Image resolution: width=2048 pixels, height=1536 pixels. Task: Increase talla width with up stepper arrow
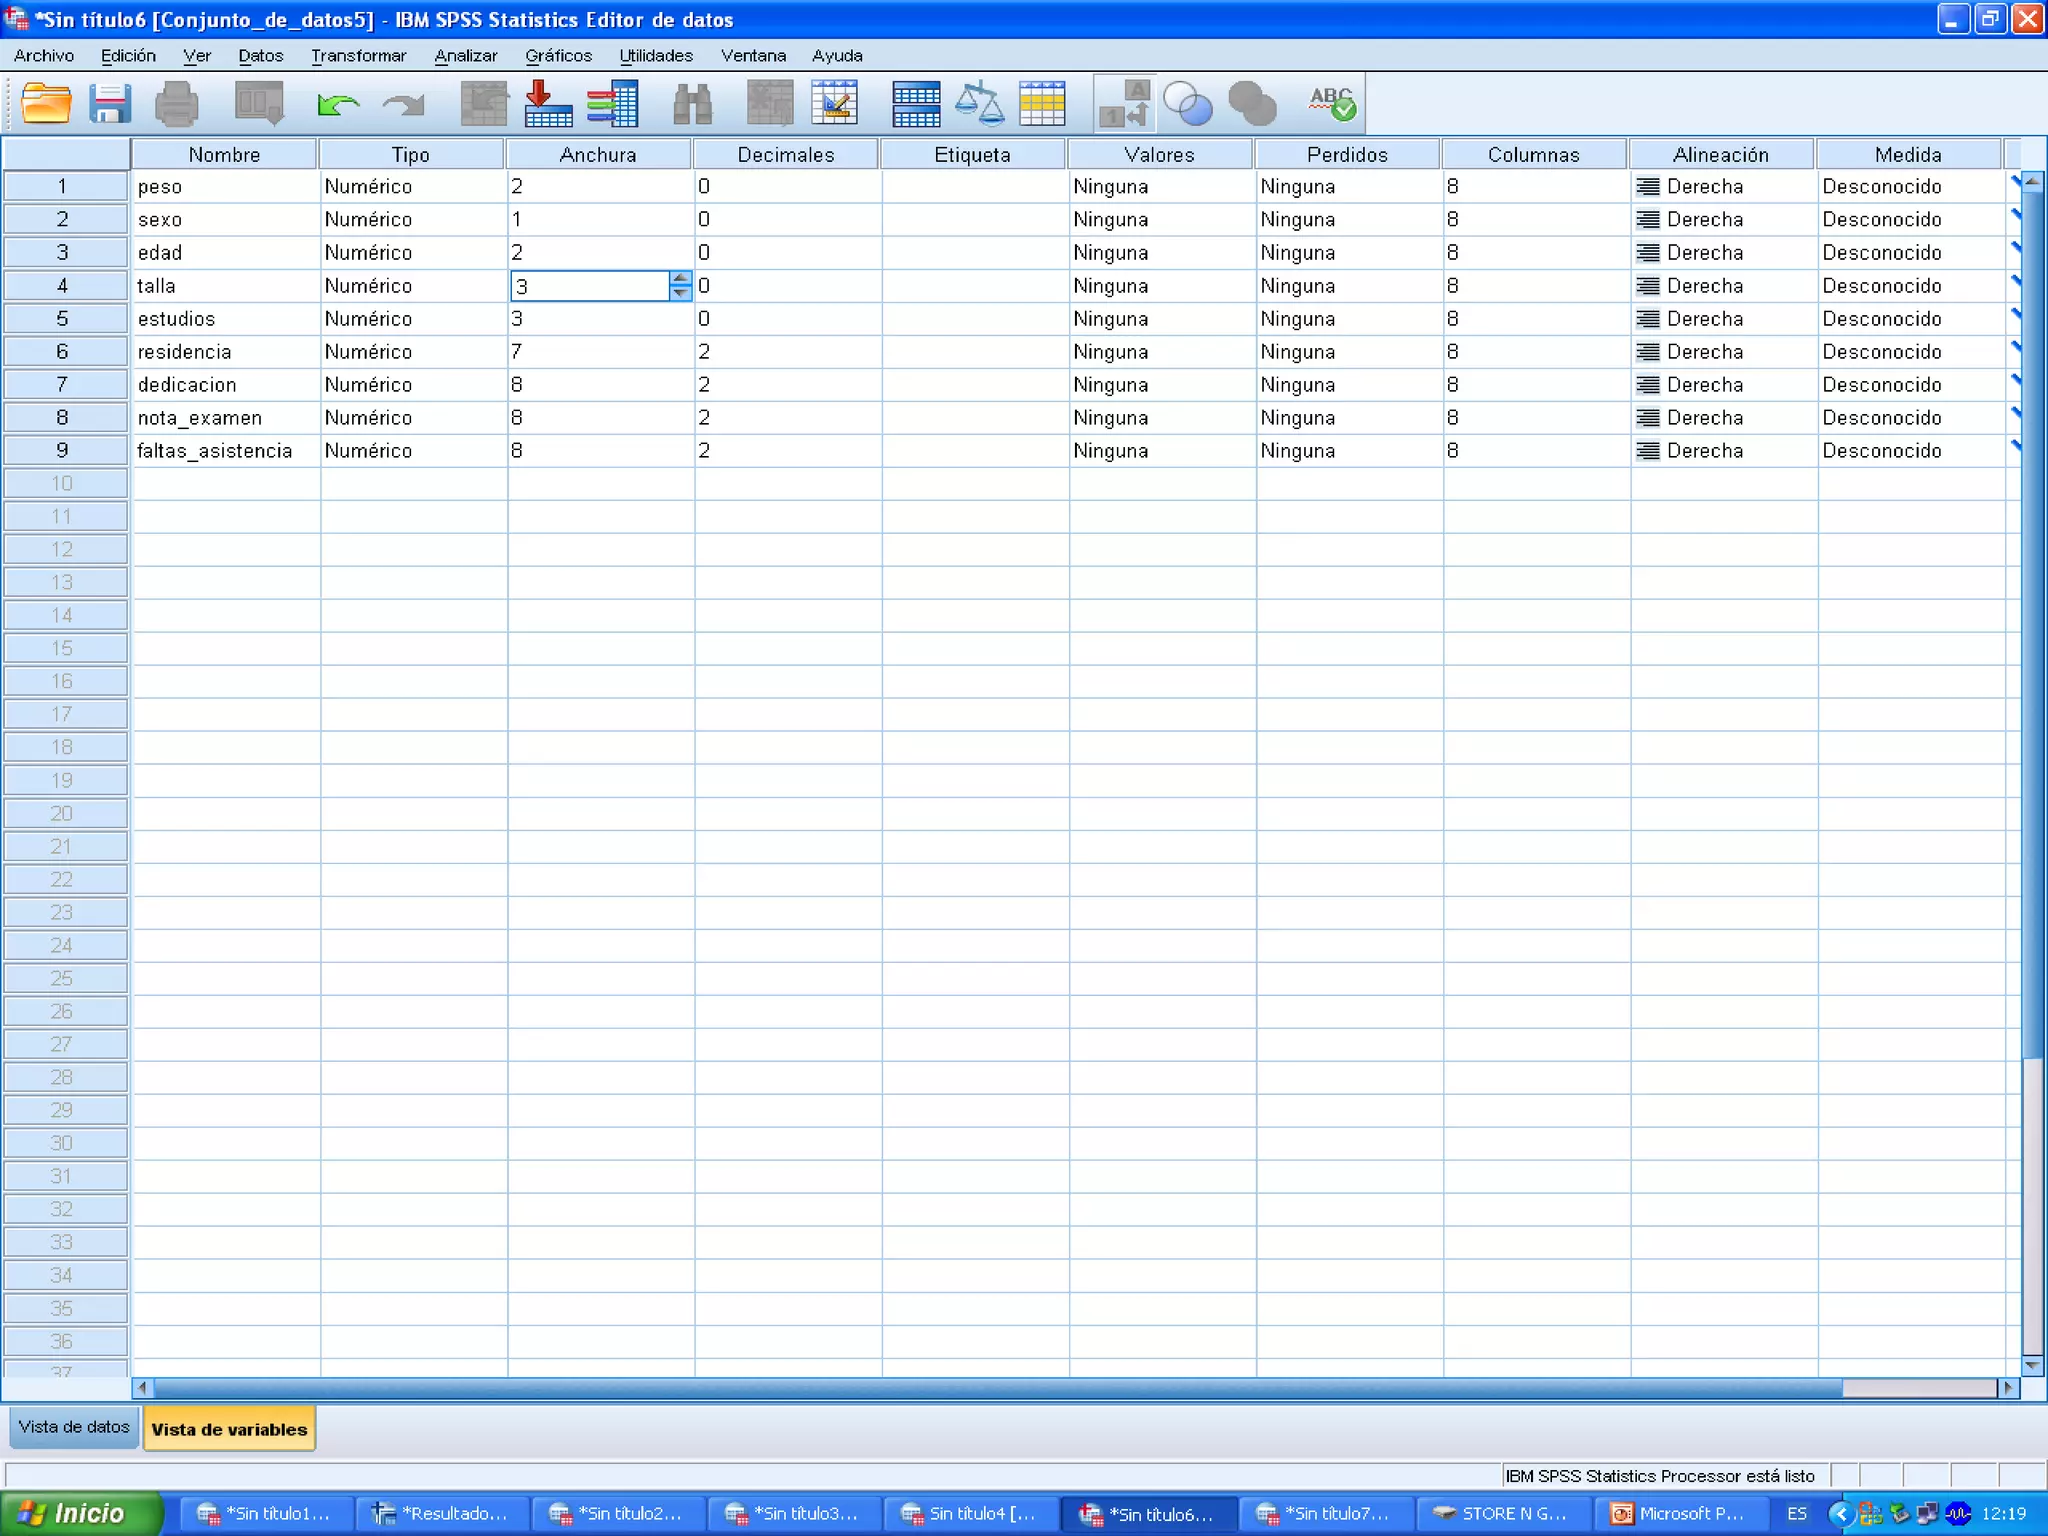tap(680, 278)
